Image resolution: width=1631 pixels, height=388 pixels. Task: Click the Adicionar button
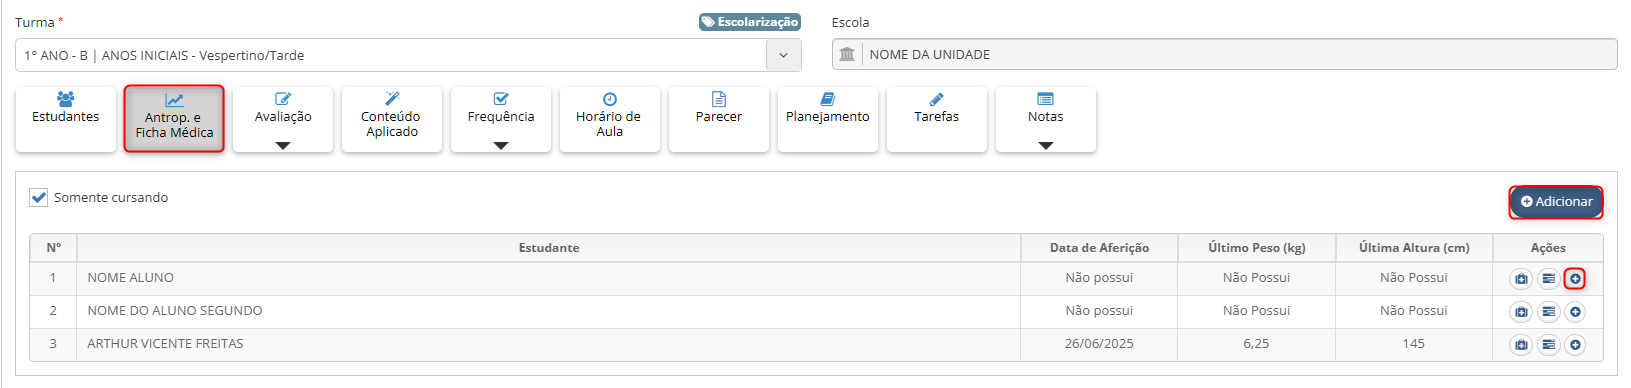tap(1556, 202)
